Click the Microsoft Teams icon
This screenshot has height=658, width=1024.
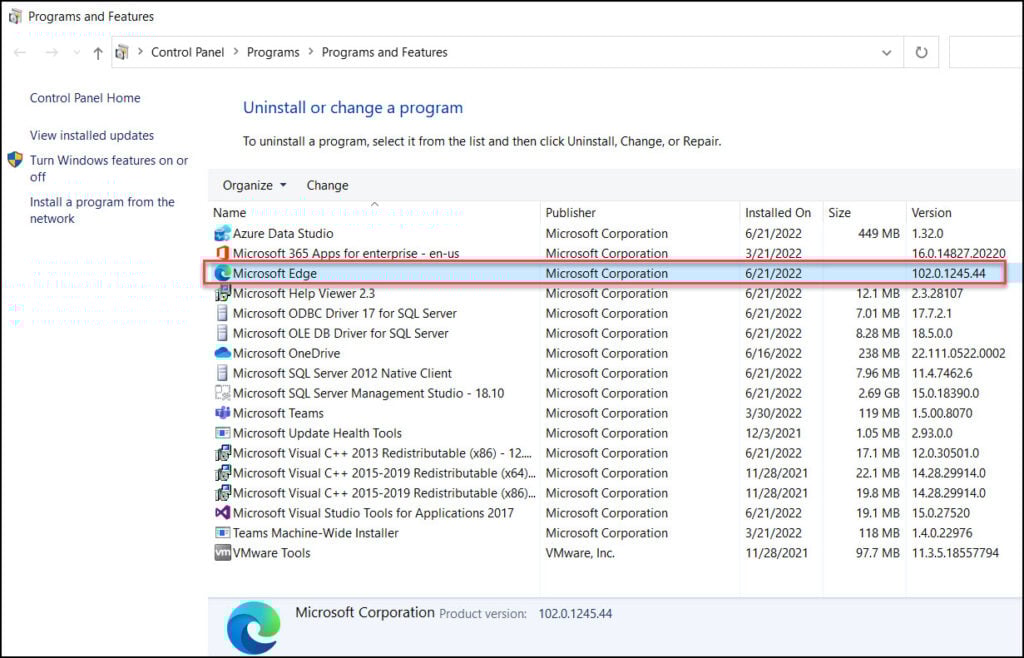point(222,413)
